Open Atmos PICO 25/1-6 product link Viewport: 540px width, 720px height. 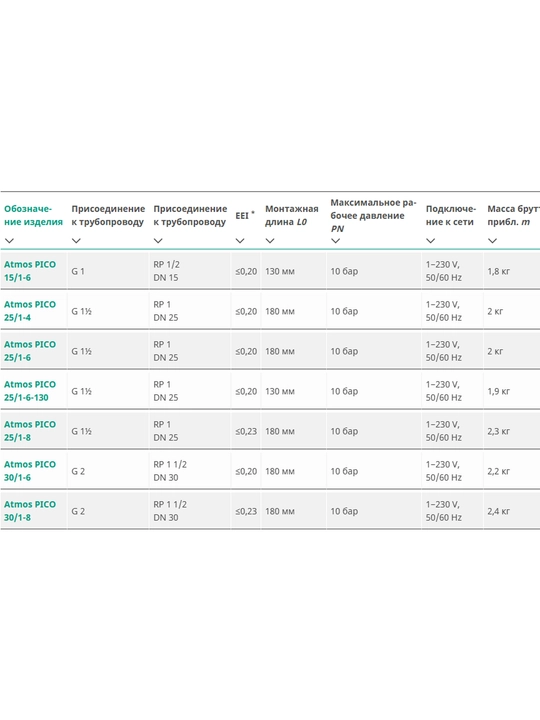coord(30,351)
